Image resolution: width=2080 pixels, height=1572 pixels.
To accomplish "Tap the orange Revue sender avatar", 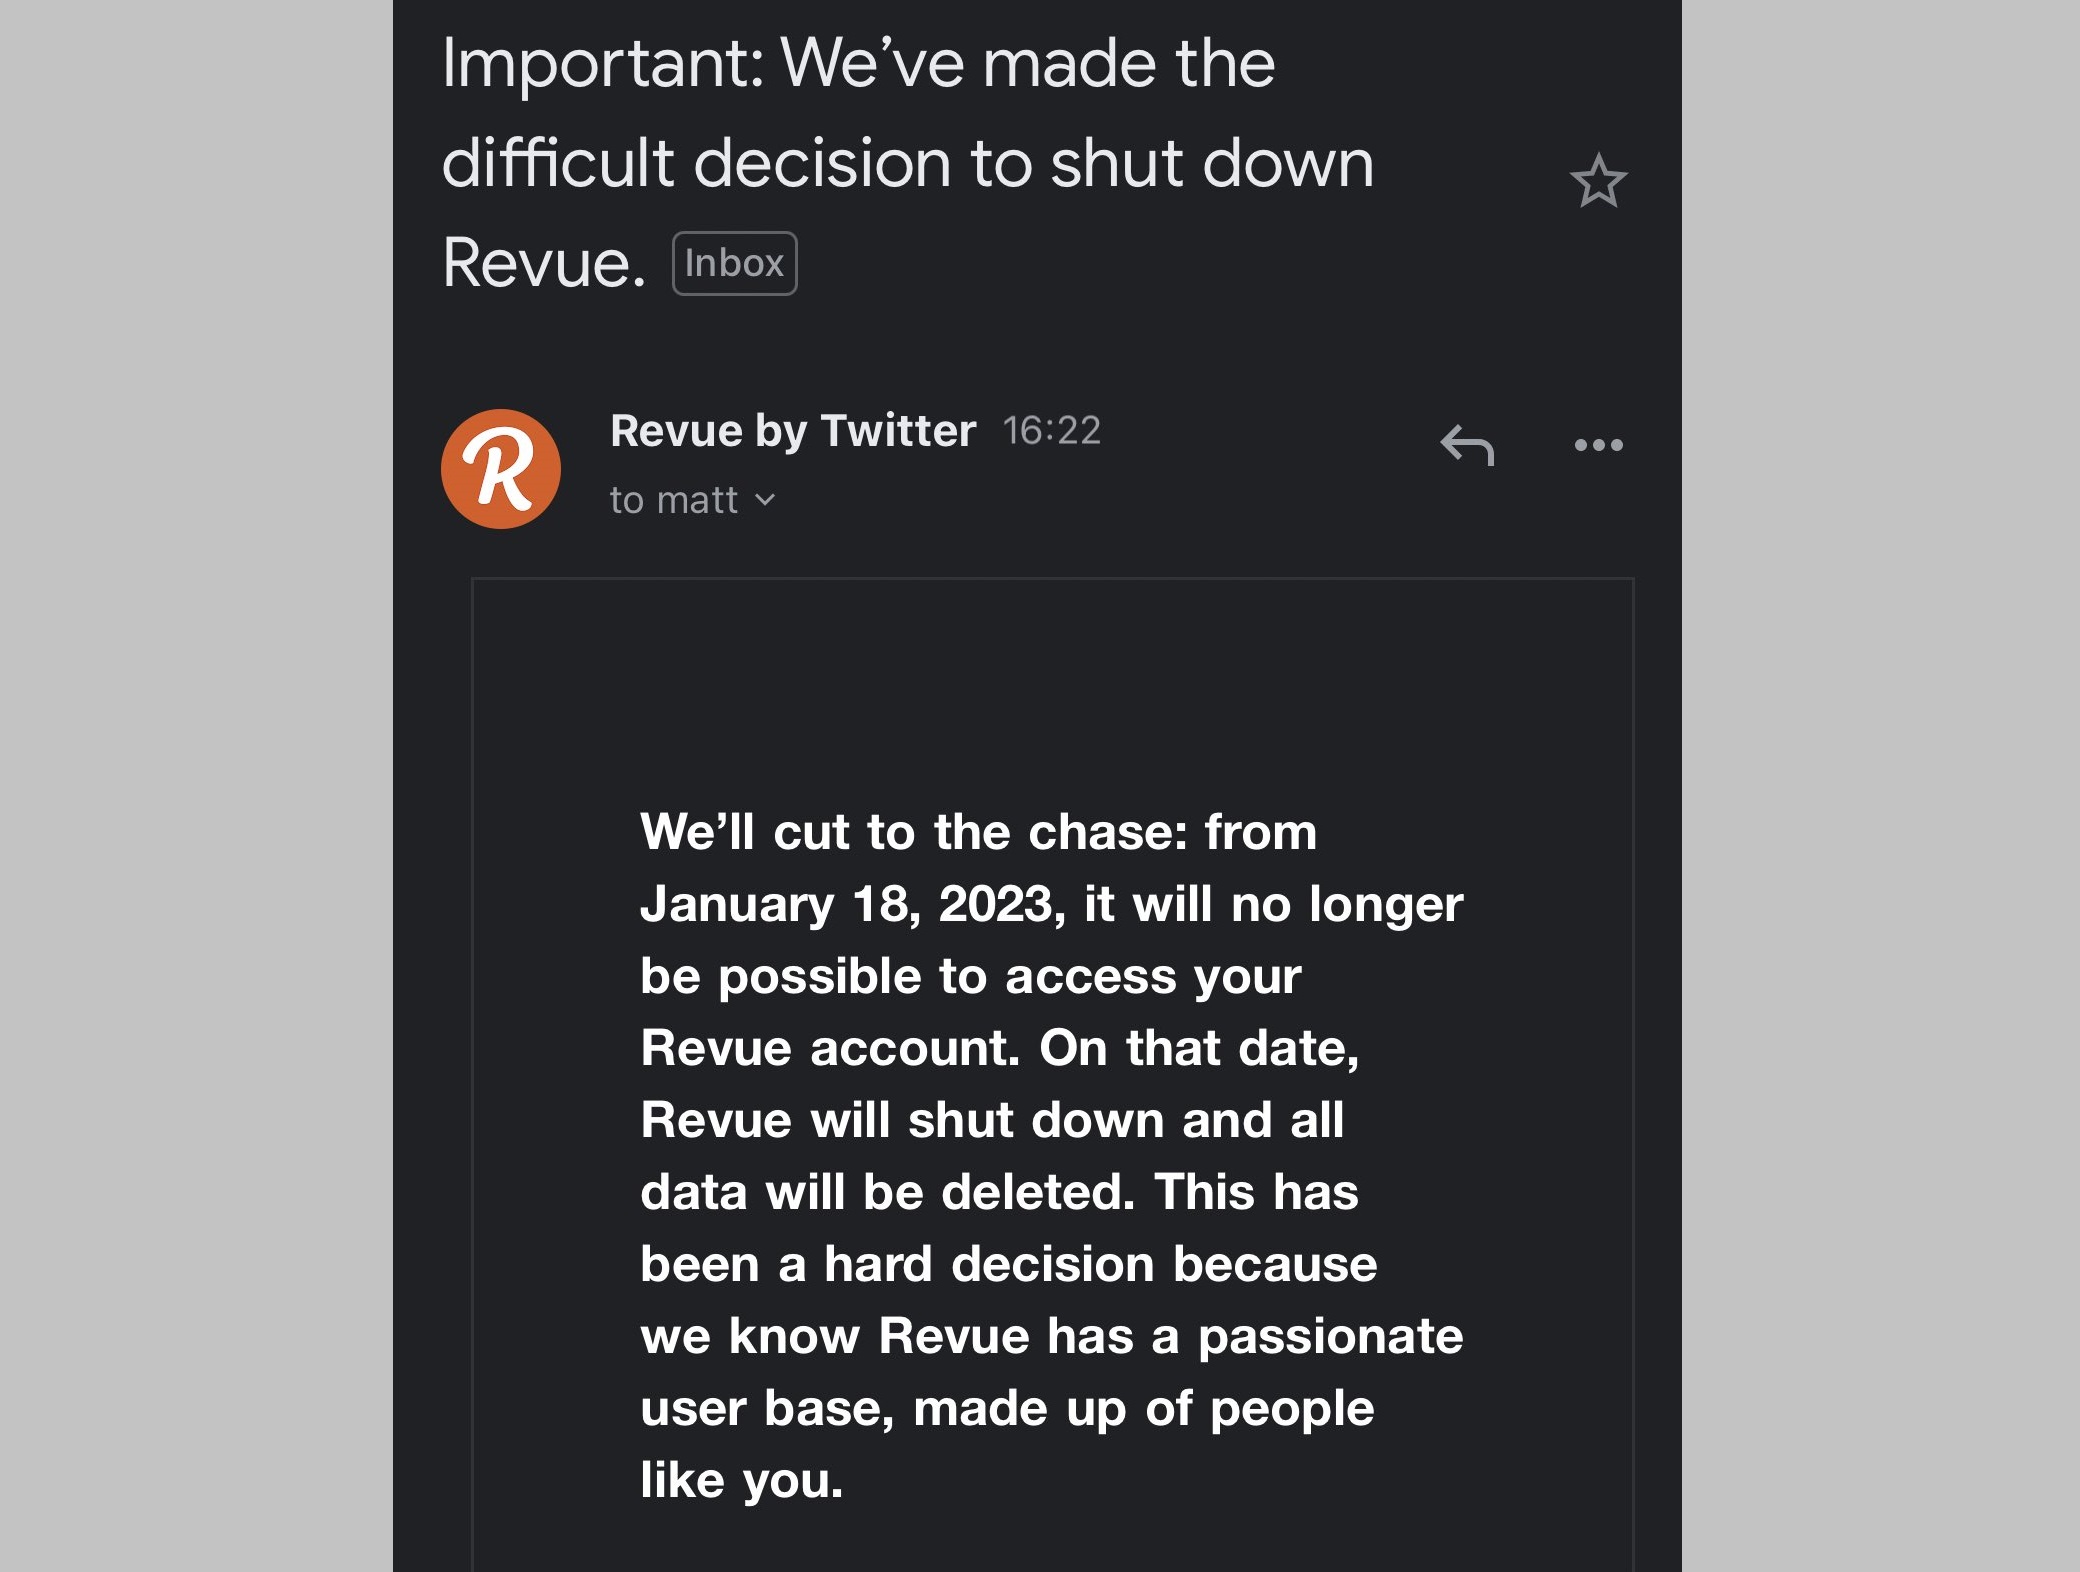I will pyautogui.click(x=501, y=469).
